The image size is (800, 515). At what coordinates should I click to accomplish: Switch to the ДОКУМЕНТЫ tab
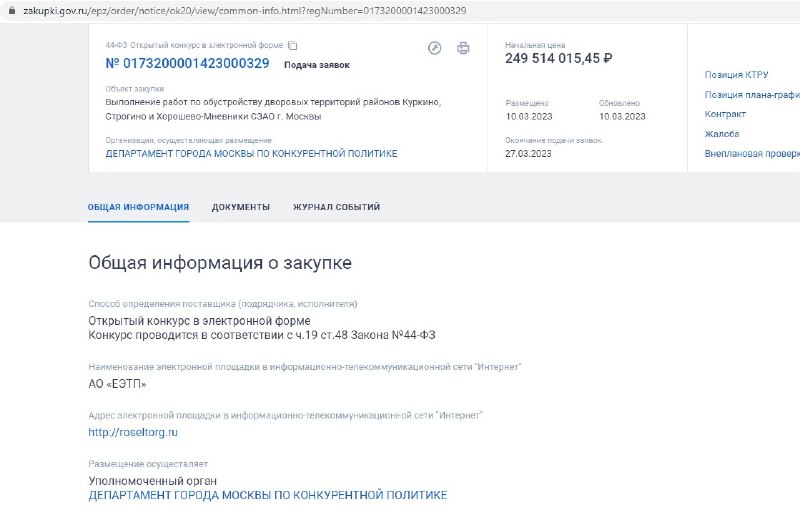point(241,207)
